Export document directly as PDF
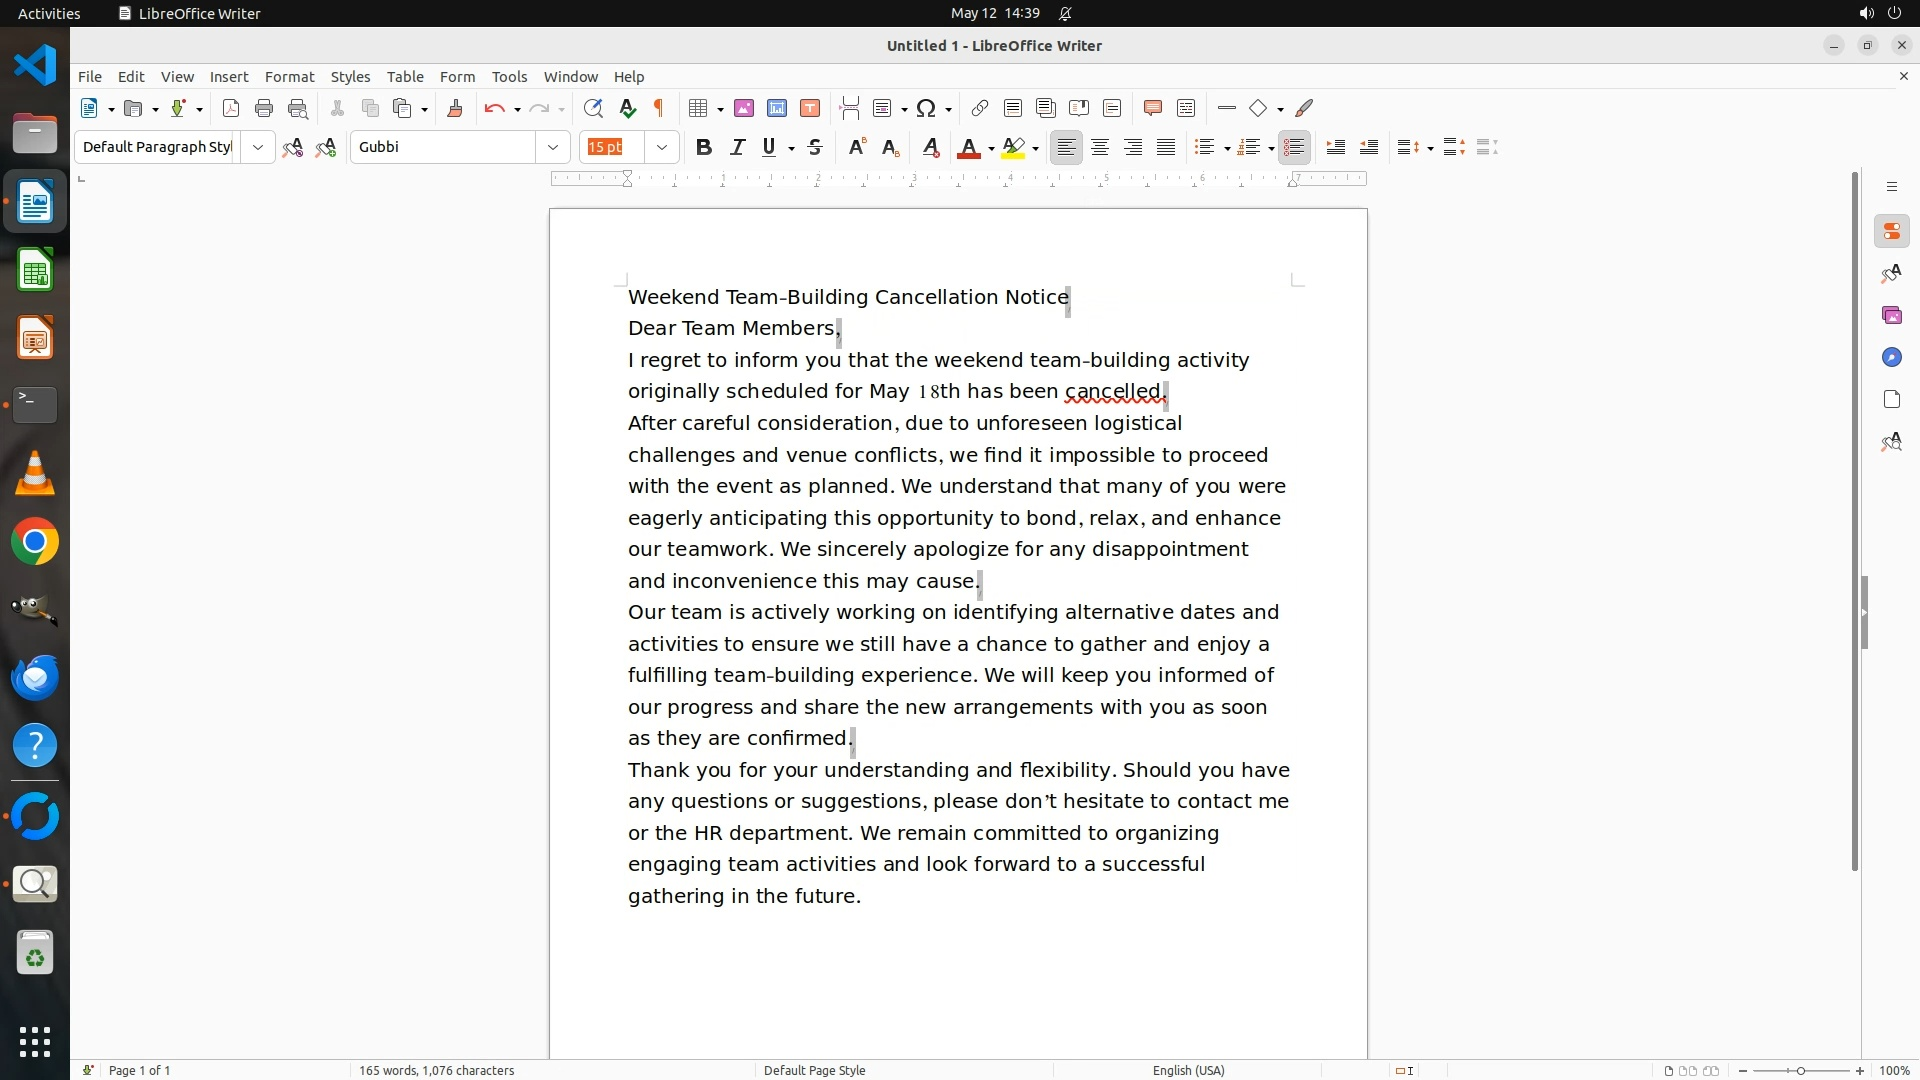This screenshot has height=1080, width=1920. tap(231, 109)
